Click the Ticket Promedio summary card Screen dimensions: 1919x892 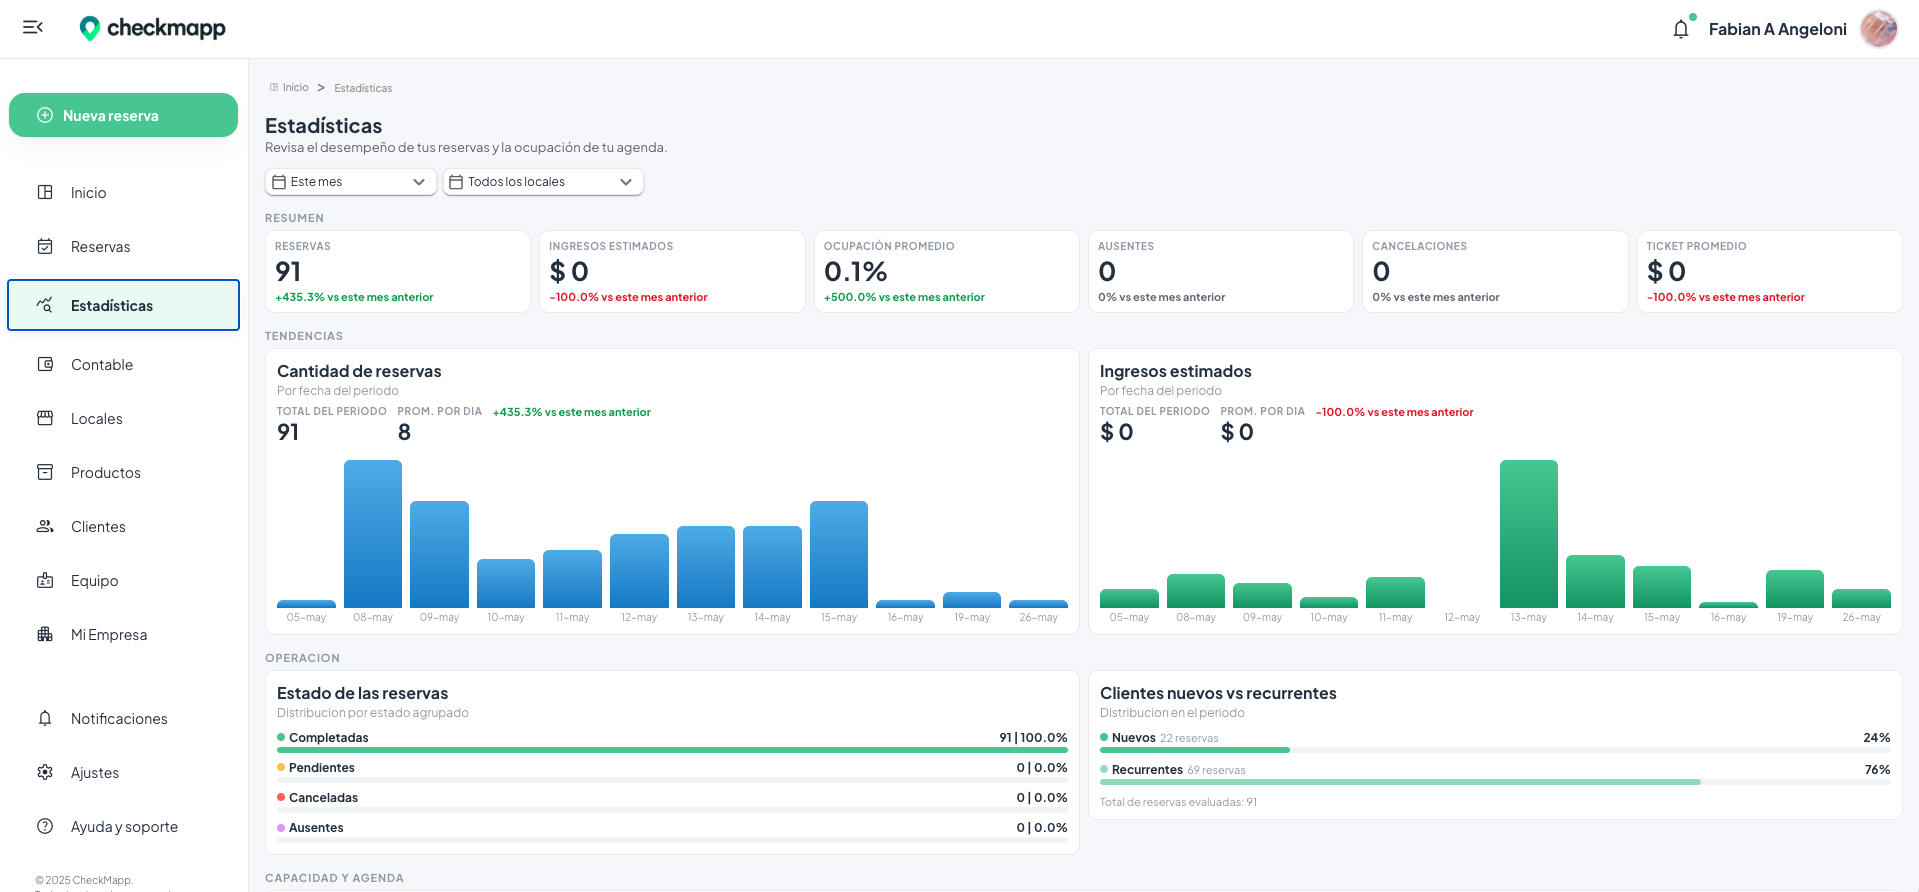(x=1769, y=271)
